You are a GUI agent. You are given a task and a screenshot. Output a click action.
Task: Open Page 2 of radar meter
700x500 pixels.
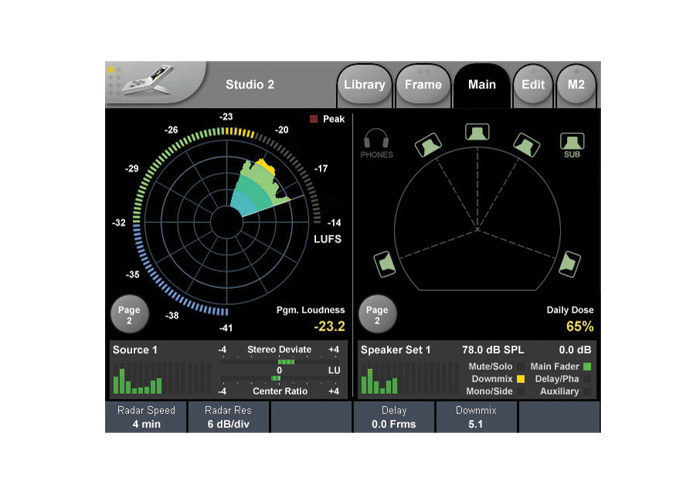129,314
